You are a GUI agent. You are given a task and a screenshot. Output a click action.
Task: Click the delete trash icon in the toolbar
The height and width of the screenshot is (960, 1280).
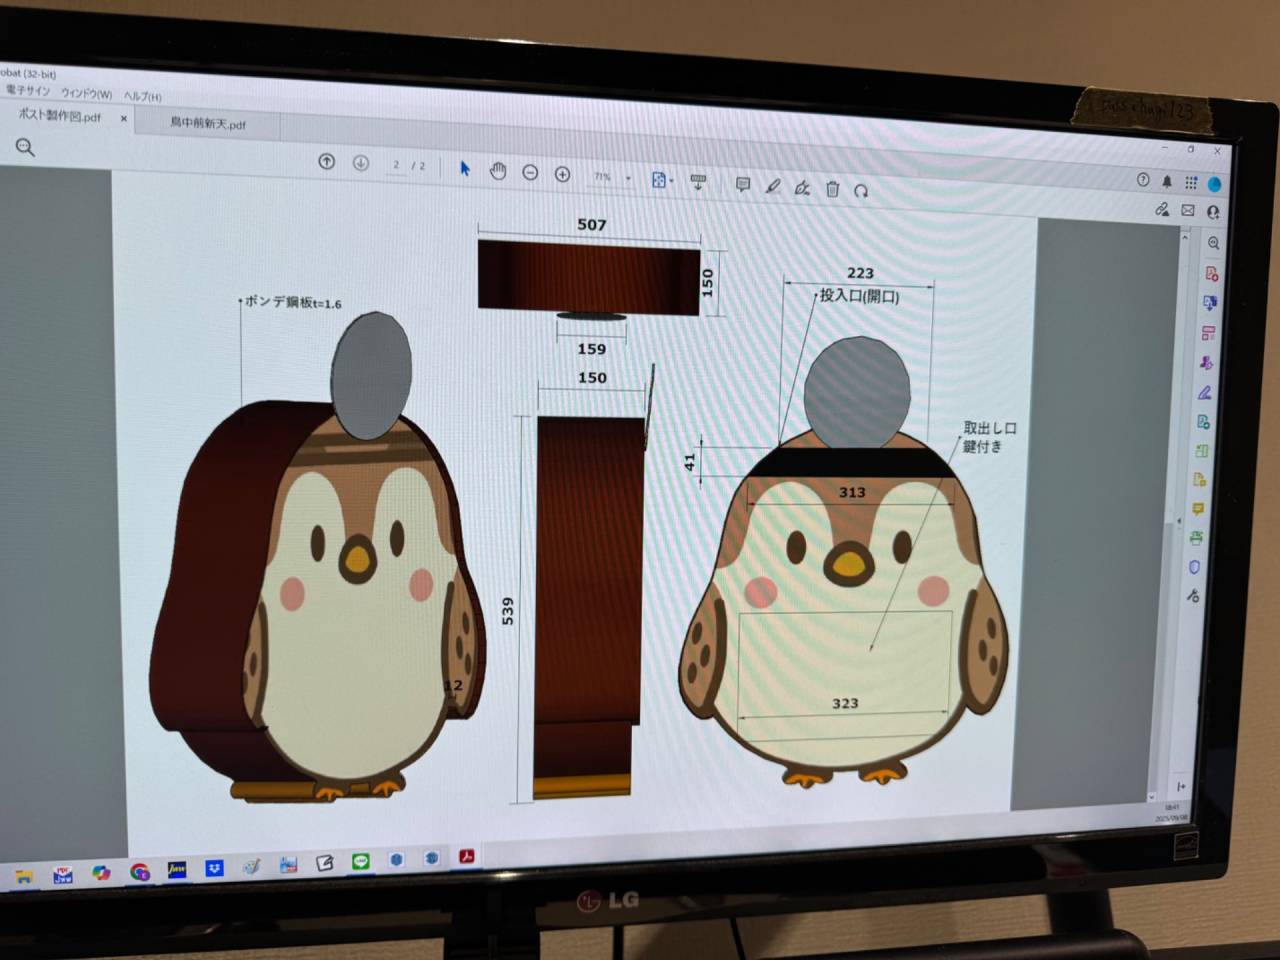pyautogui.click(x=832, y=188)
